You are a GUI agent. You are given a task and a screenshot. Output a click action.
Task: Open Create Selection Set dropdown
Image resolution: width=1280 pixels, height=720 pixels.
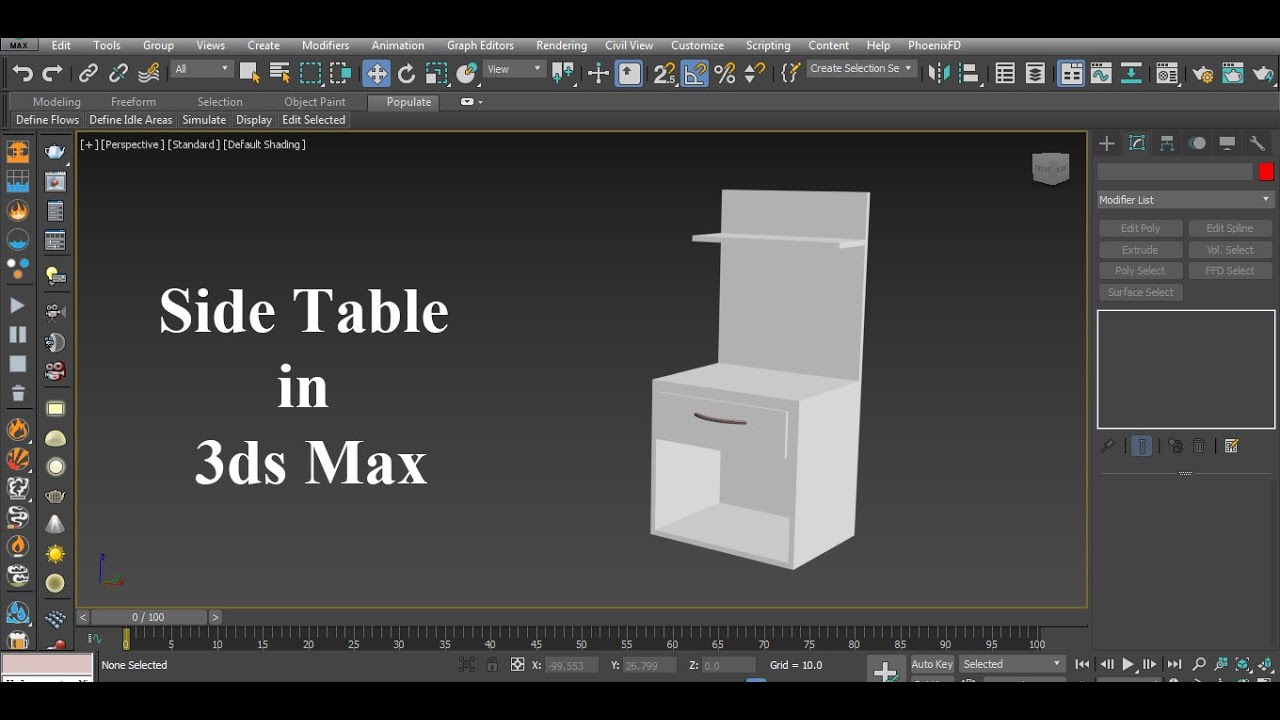(x=860, y=68)
